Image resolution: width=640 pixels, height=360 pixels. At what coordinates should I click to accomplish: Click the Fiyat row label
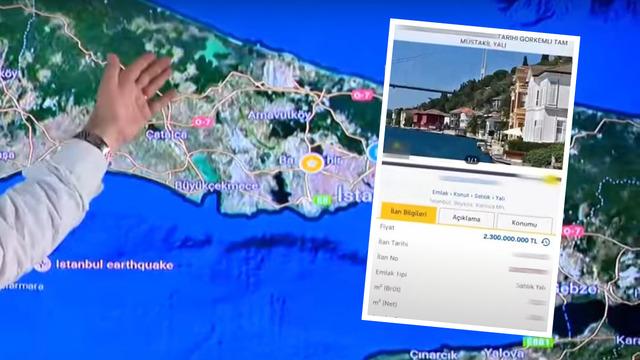point(387,227)
